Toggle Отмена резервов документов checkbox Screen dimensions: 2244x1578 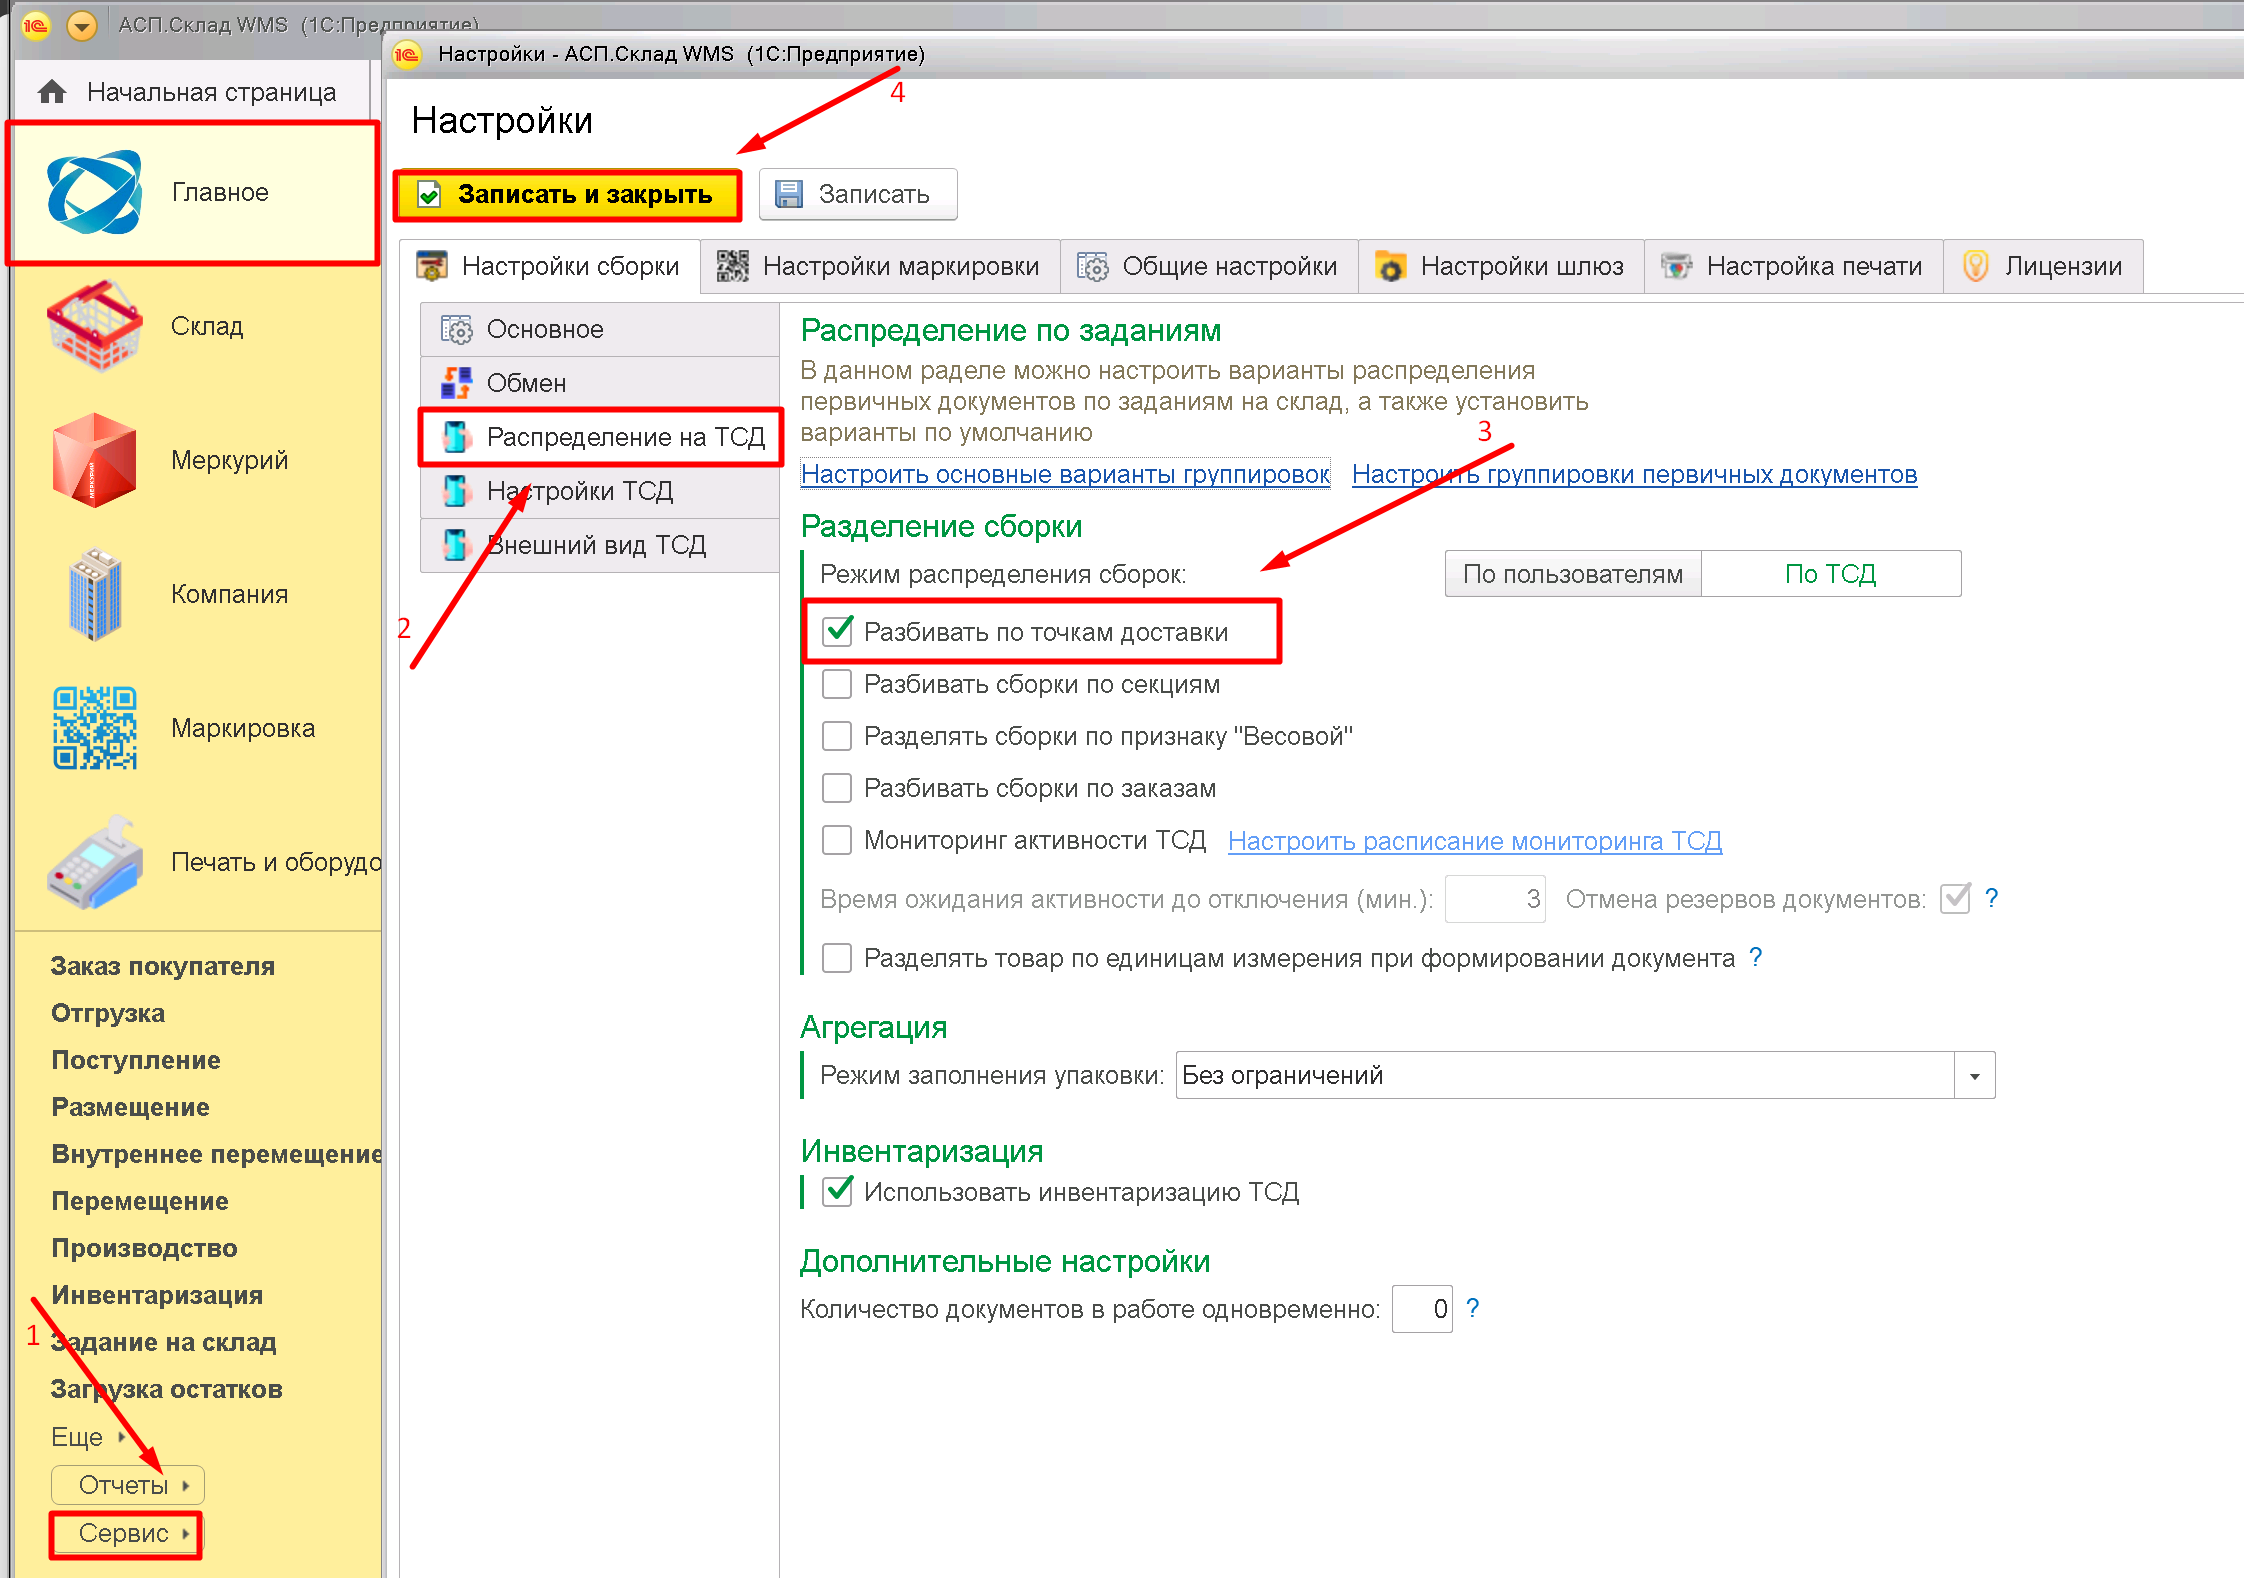pos(1955,899)
